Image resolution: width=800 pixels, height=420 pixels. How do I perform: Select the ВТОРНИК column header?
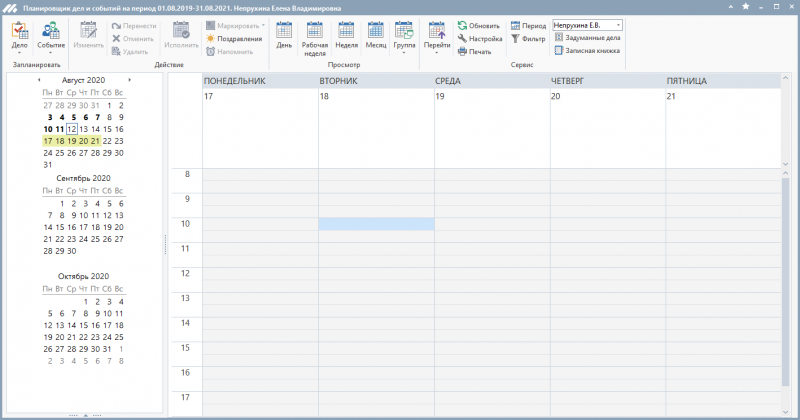coord(376,81)
